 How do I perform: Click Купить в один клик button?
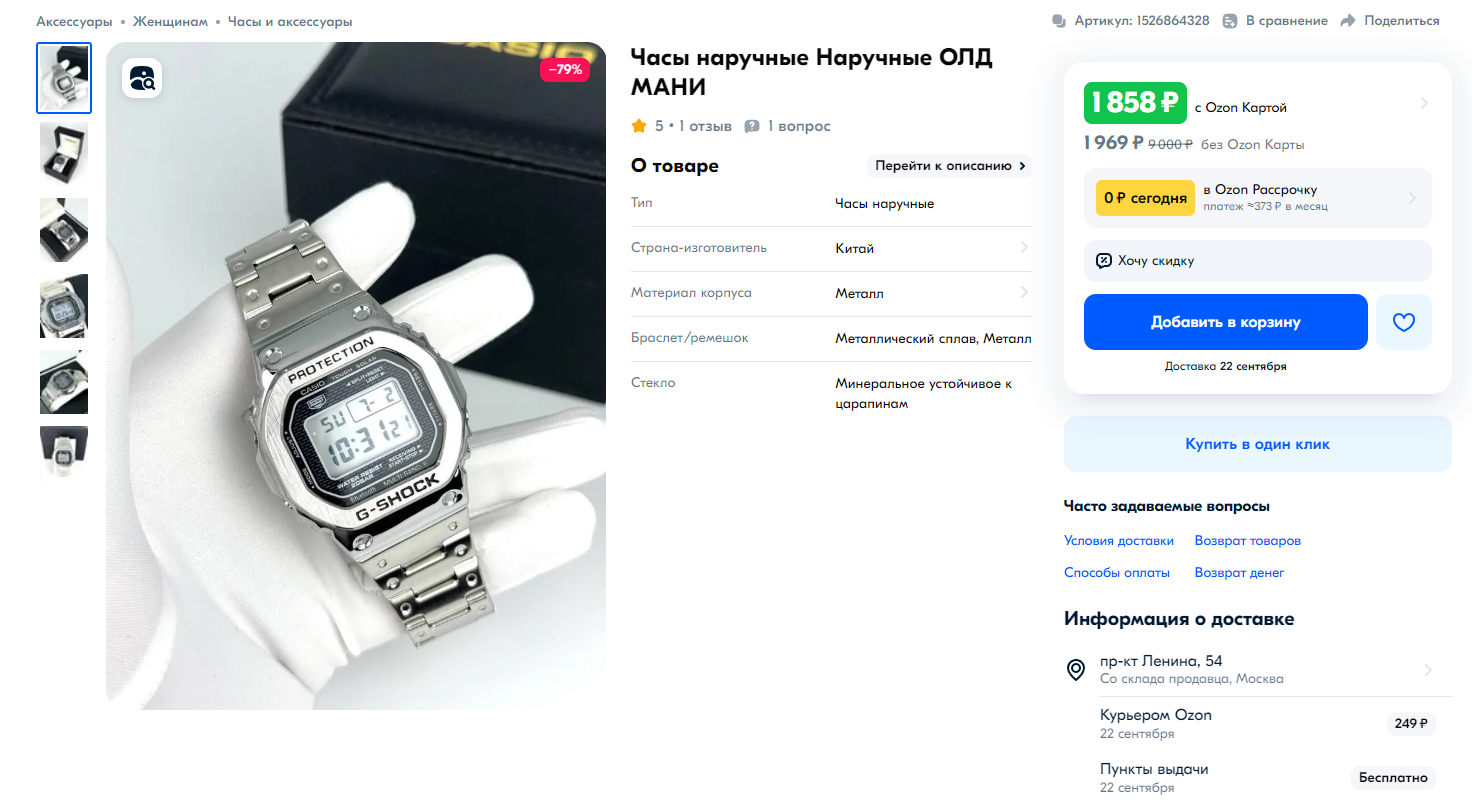[x=1258, y=444]
